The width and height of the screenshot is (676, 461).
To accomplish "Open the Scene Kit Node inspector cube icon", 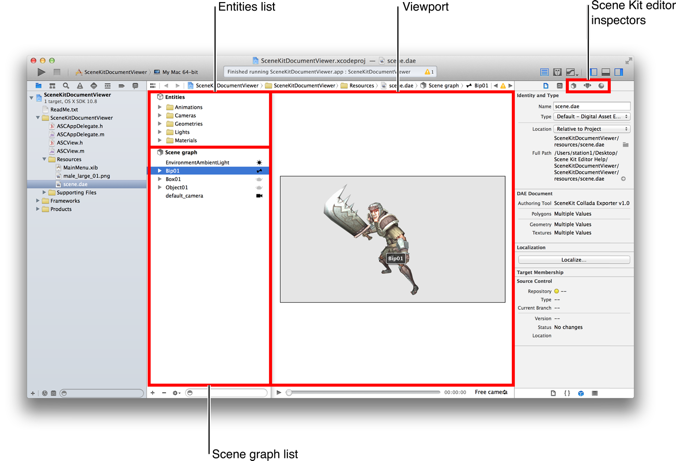I will click(573, 86).
